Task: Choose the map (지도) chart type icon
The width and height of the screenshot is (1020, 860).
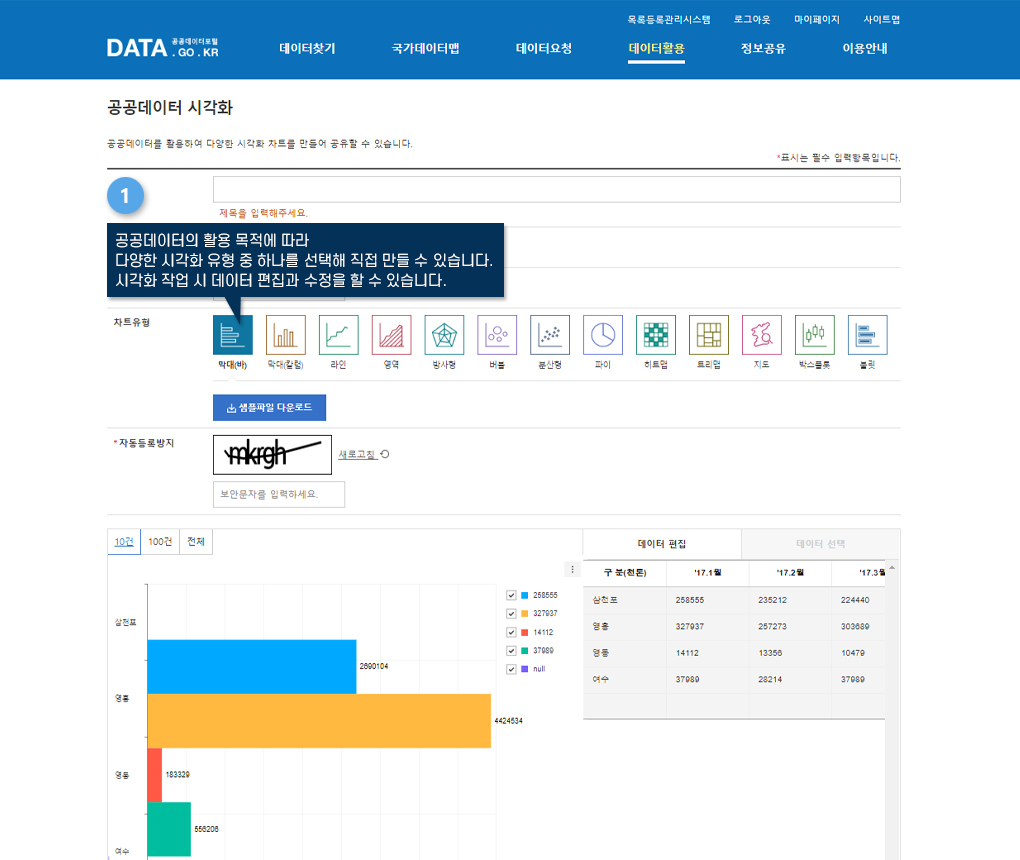Action: click(762, 335)
